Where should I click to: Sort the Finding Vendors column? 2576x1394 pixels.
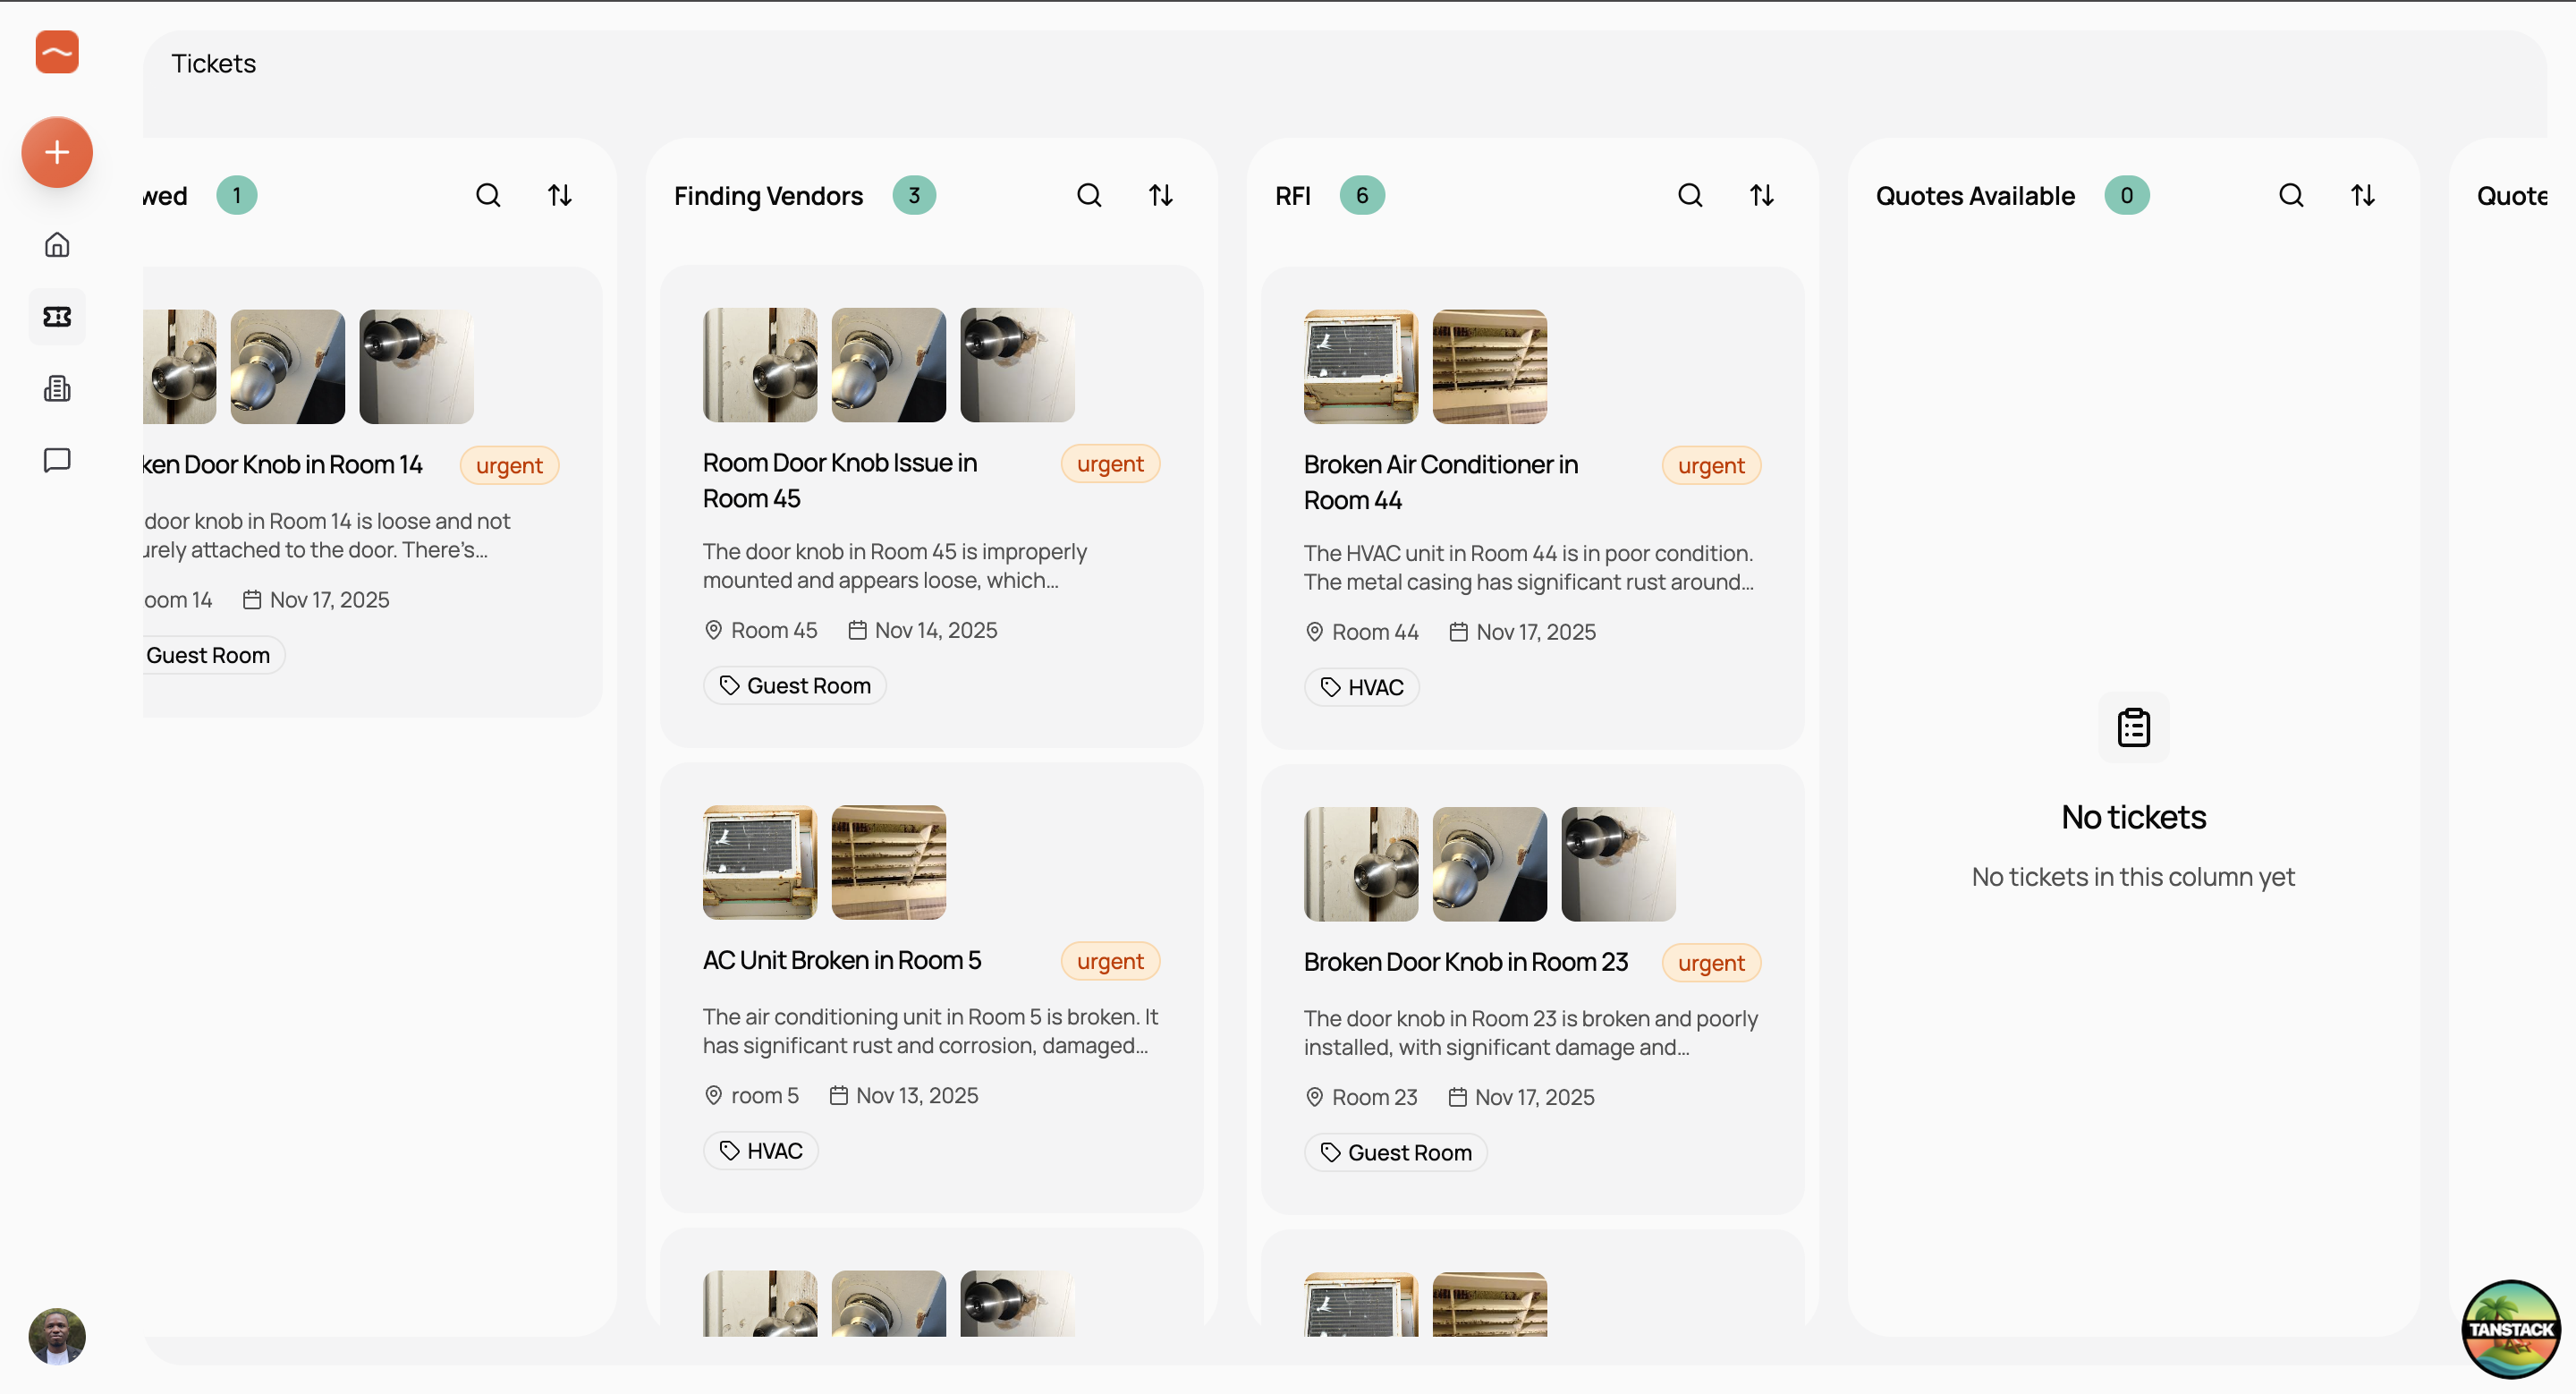coord(1160,195)
